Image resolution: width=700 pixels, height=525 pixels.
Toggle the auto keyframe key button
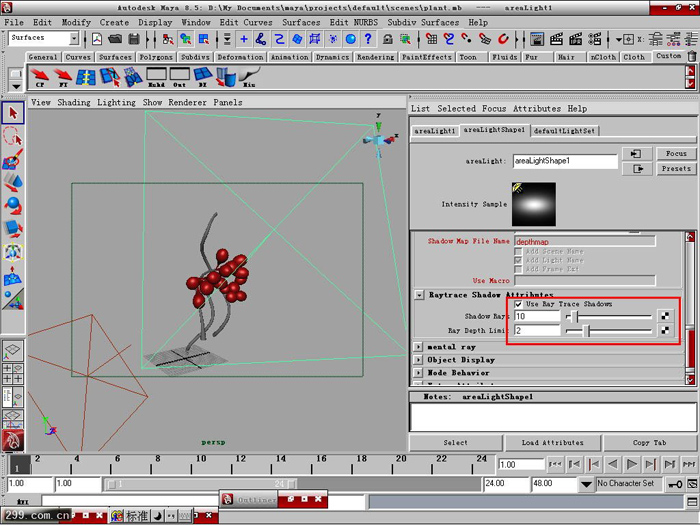click(675, 484)
